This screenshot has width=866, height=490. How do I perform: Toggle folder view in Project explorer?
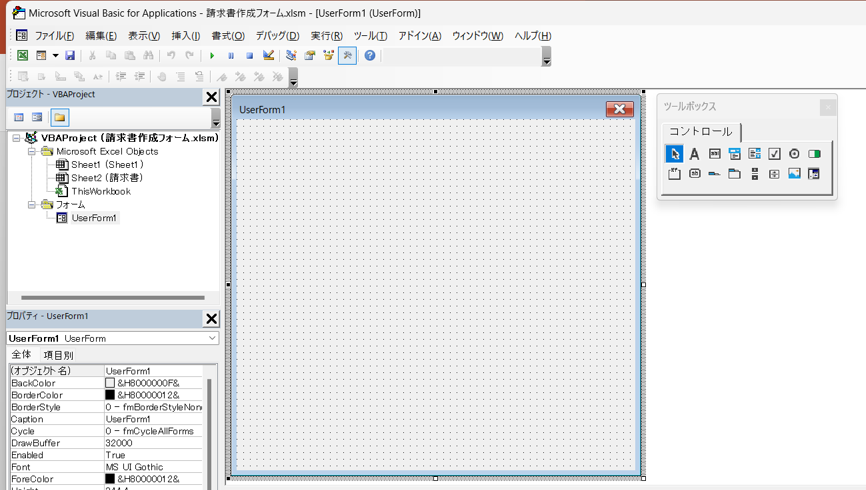59,118
